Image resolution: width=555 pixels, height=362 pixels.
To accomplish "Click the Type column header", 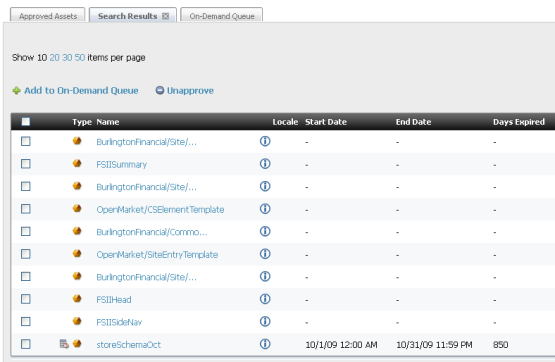I will tap(82, 122).
